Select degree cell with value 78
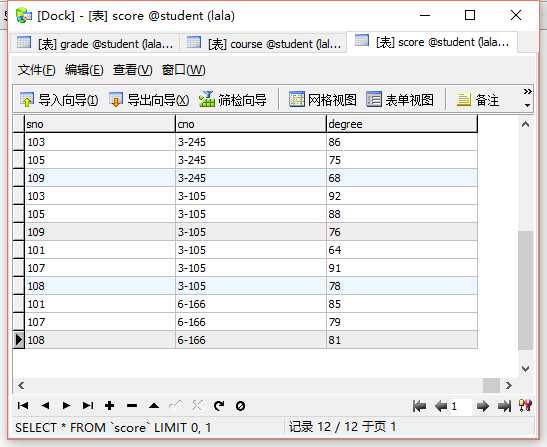The image size is (547, 447). (402, 286)
